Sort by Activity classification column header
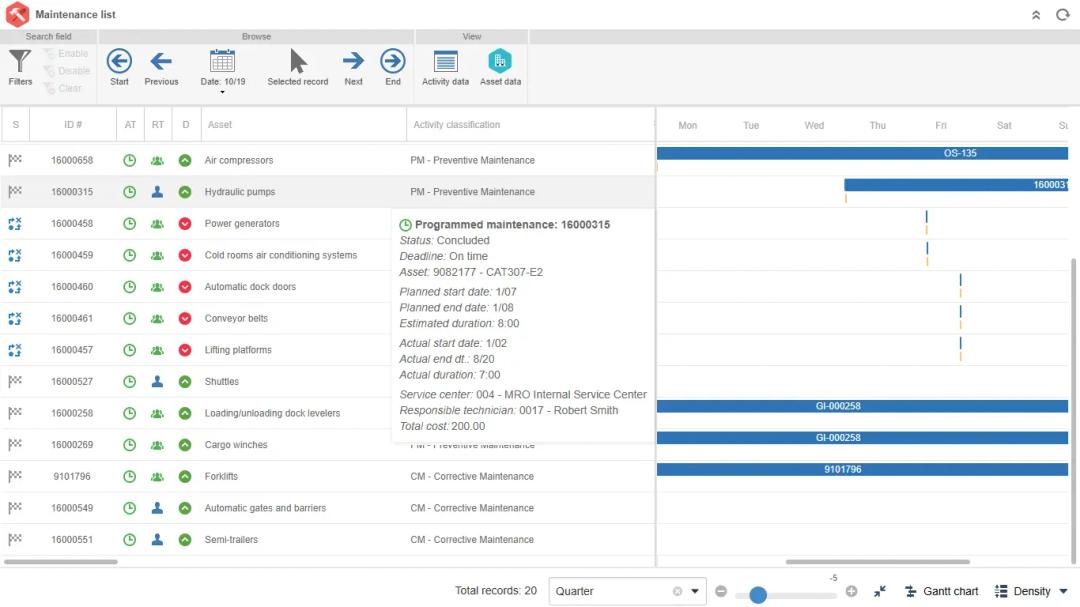Image resolution: width=1080 pixels, height=607 pixels. [x=456, y=125]
